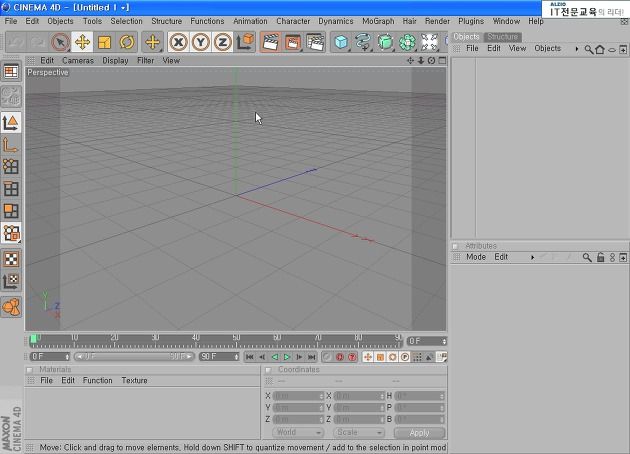This screenshot has width=630, height=454.
Task: Click the search icon in Object Manager
Action: (x=589, y=49)
